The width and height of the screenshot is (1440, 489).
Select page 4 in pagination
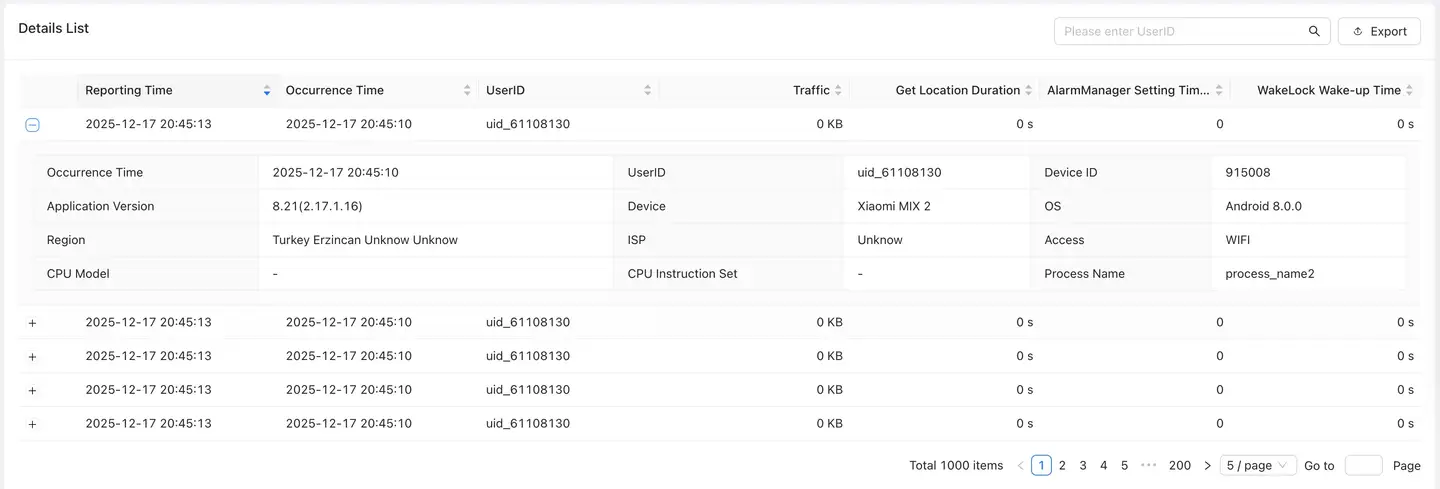1104,466
